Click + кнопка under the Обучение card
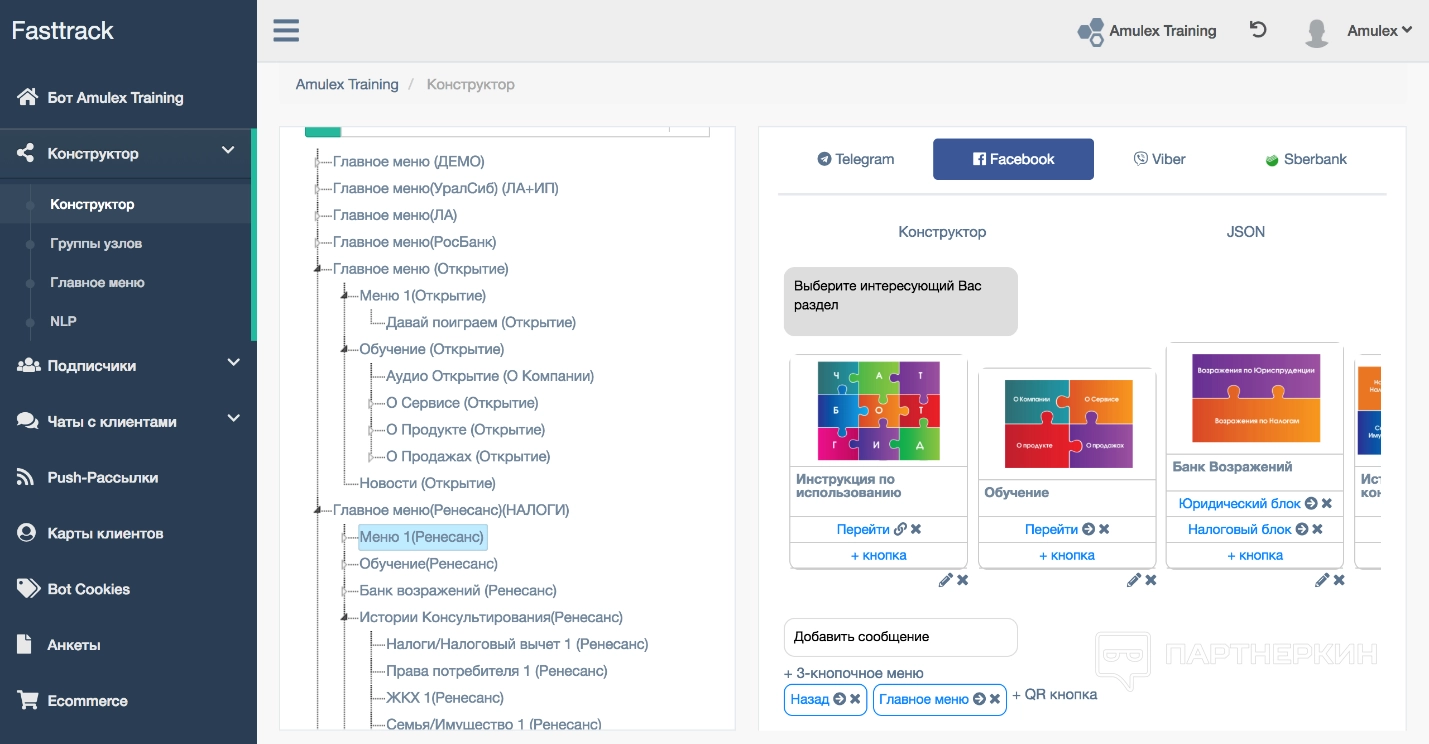 point(1066,555)
